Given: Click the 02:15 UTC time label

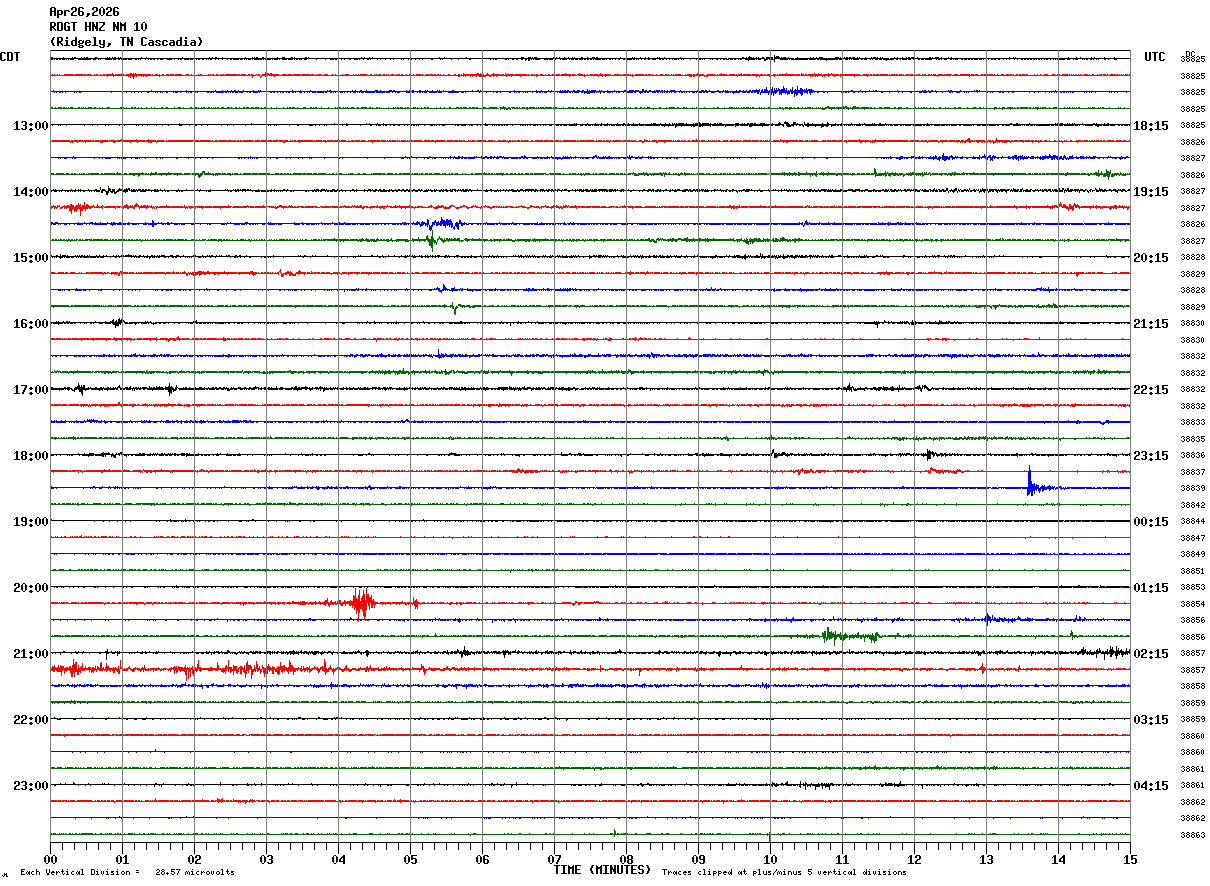Looking at the screenshot, I should click(1151, 654).
